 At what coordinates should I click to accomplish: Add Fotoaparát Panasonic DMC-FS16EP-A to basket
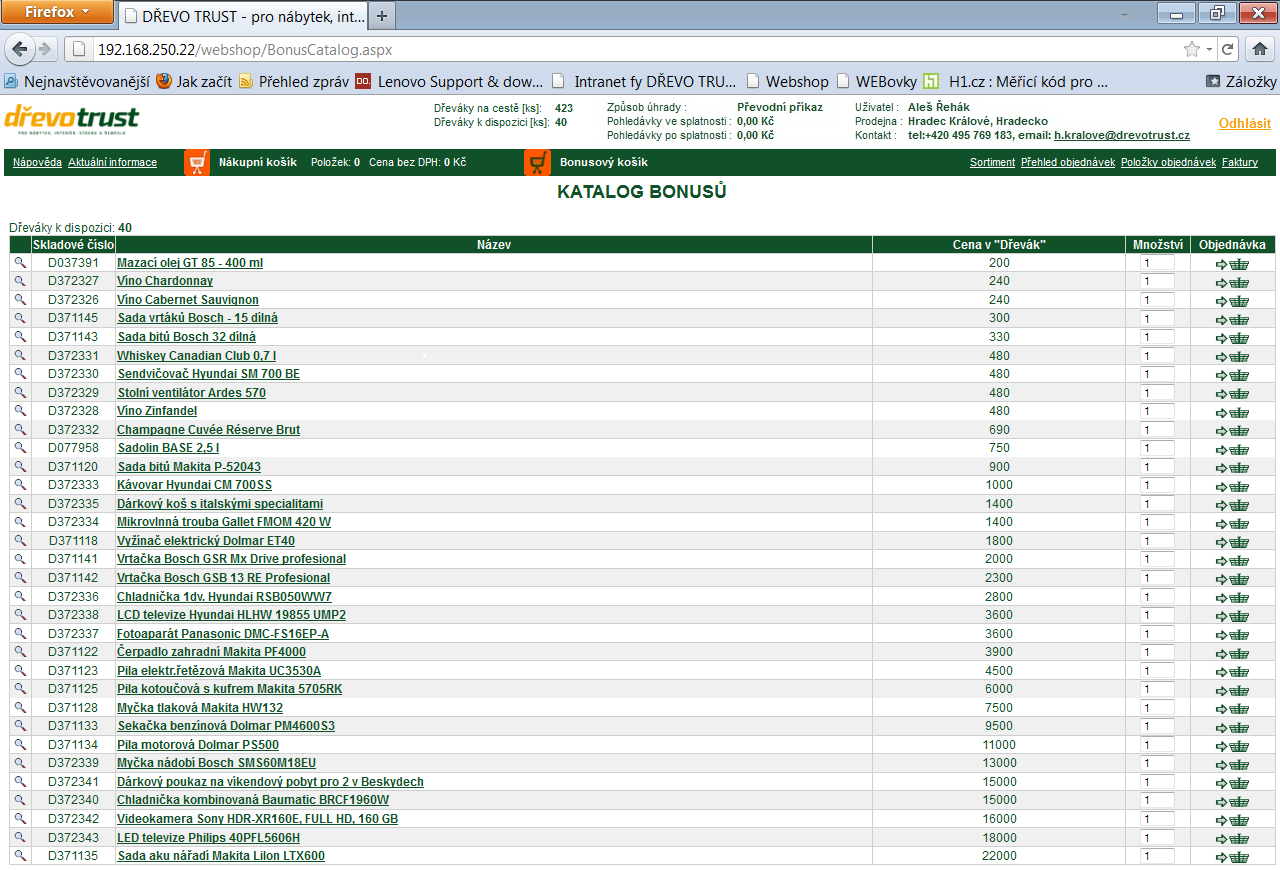coord(1233,634)
